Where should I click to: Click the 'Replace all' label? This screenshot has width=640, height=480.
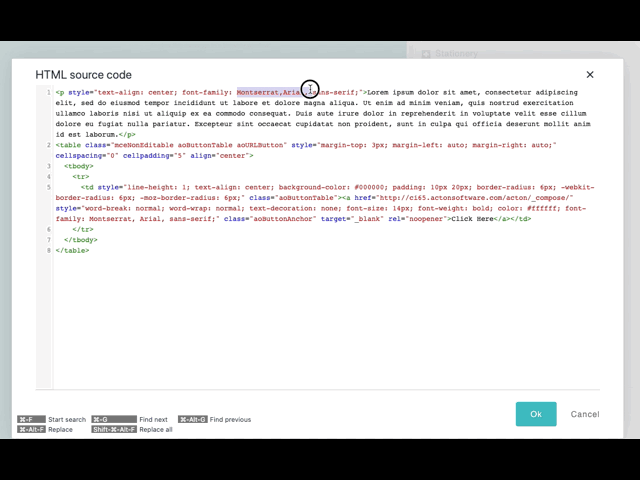pyautogui.click(x=156, y=429)
